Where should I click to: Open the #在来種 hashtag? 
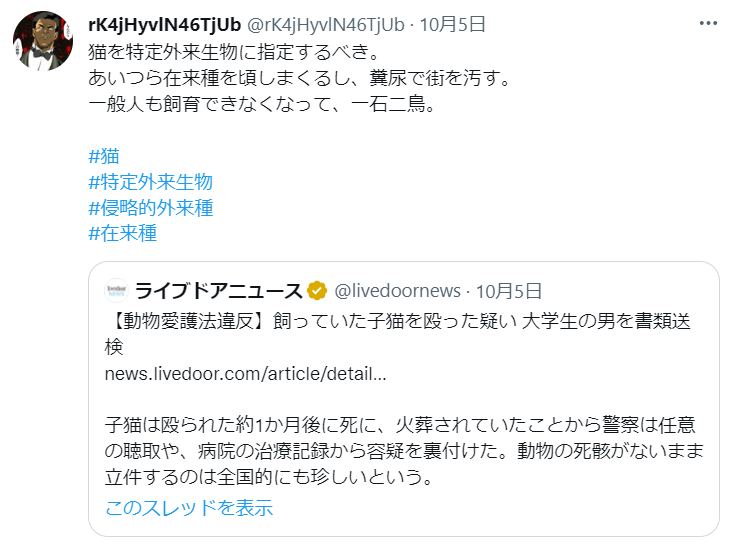(123, 233)
